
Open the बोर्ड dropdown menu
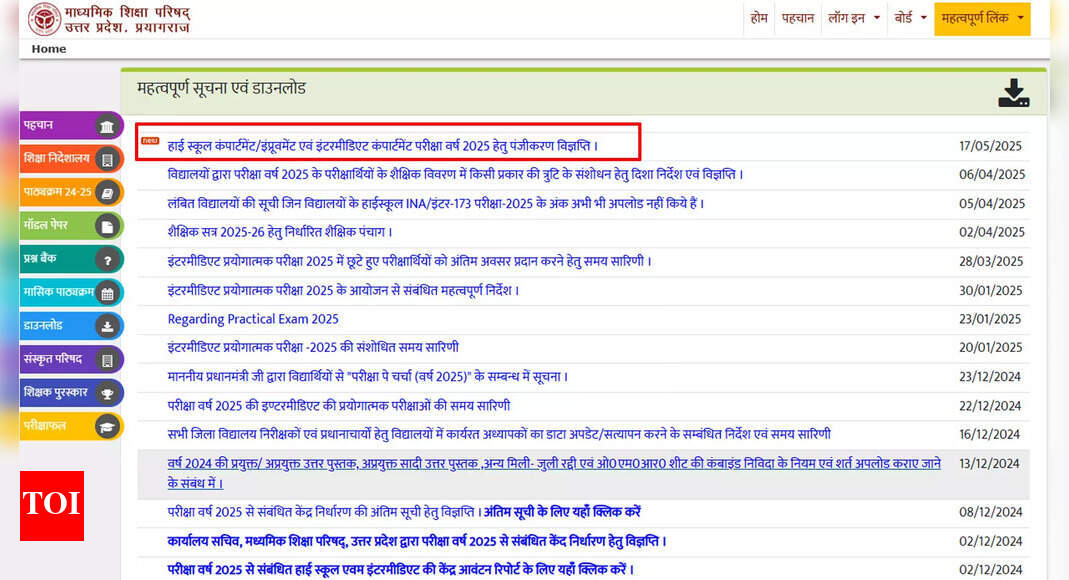coord(910,18)
